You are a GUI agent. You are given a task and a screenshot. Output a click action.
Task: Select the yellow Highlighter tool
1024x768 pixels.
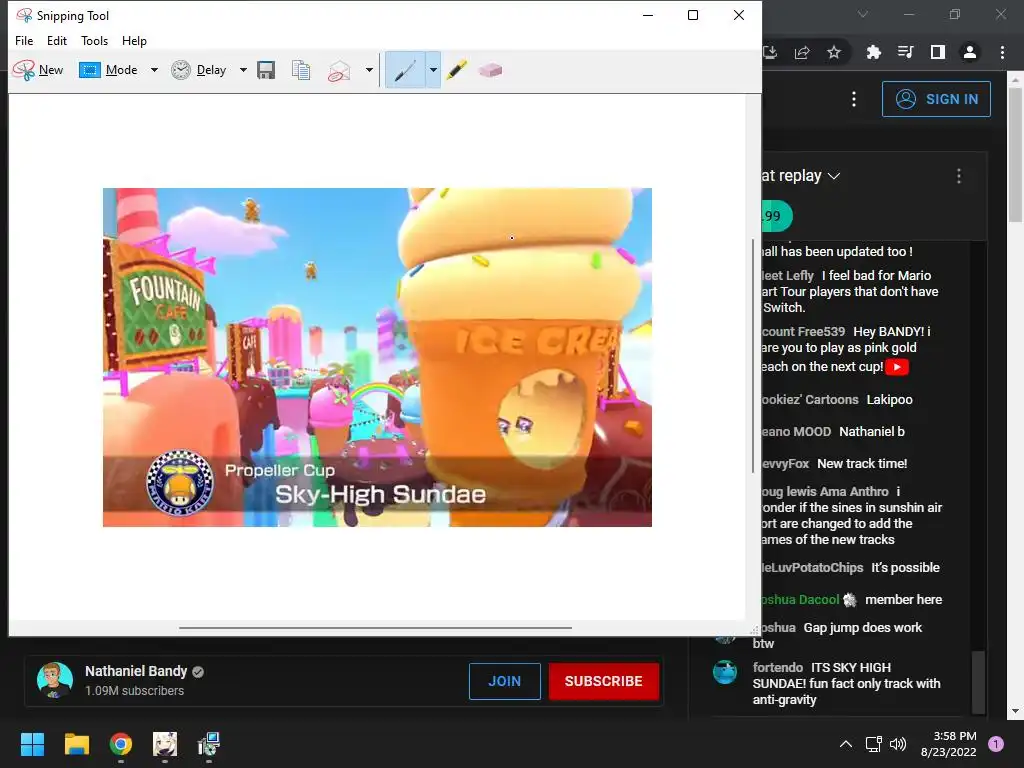point(456,70)
